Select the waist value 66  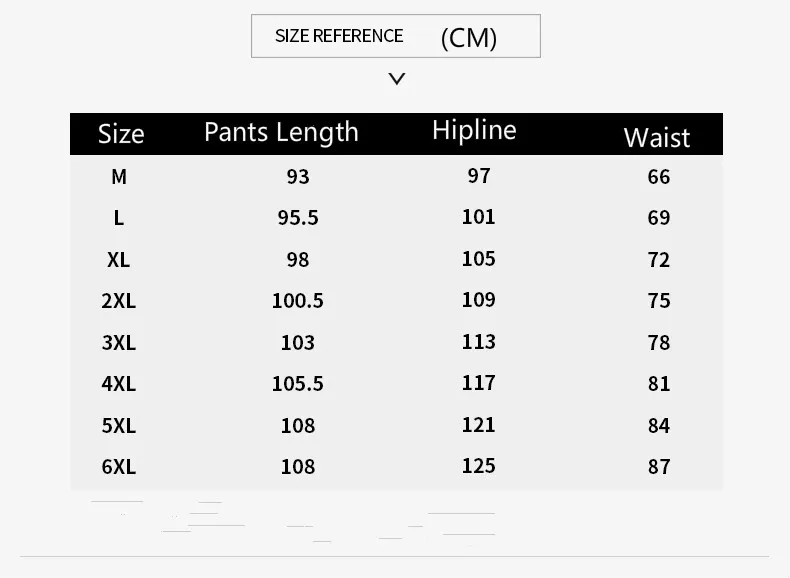point(659,177)
